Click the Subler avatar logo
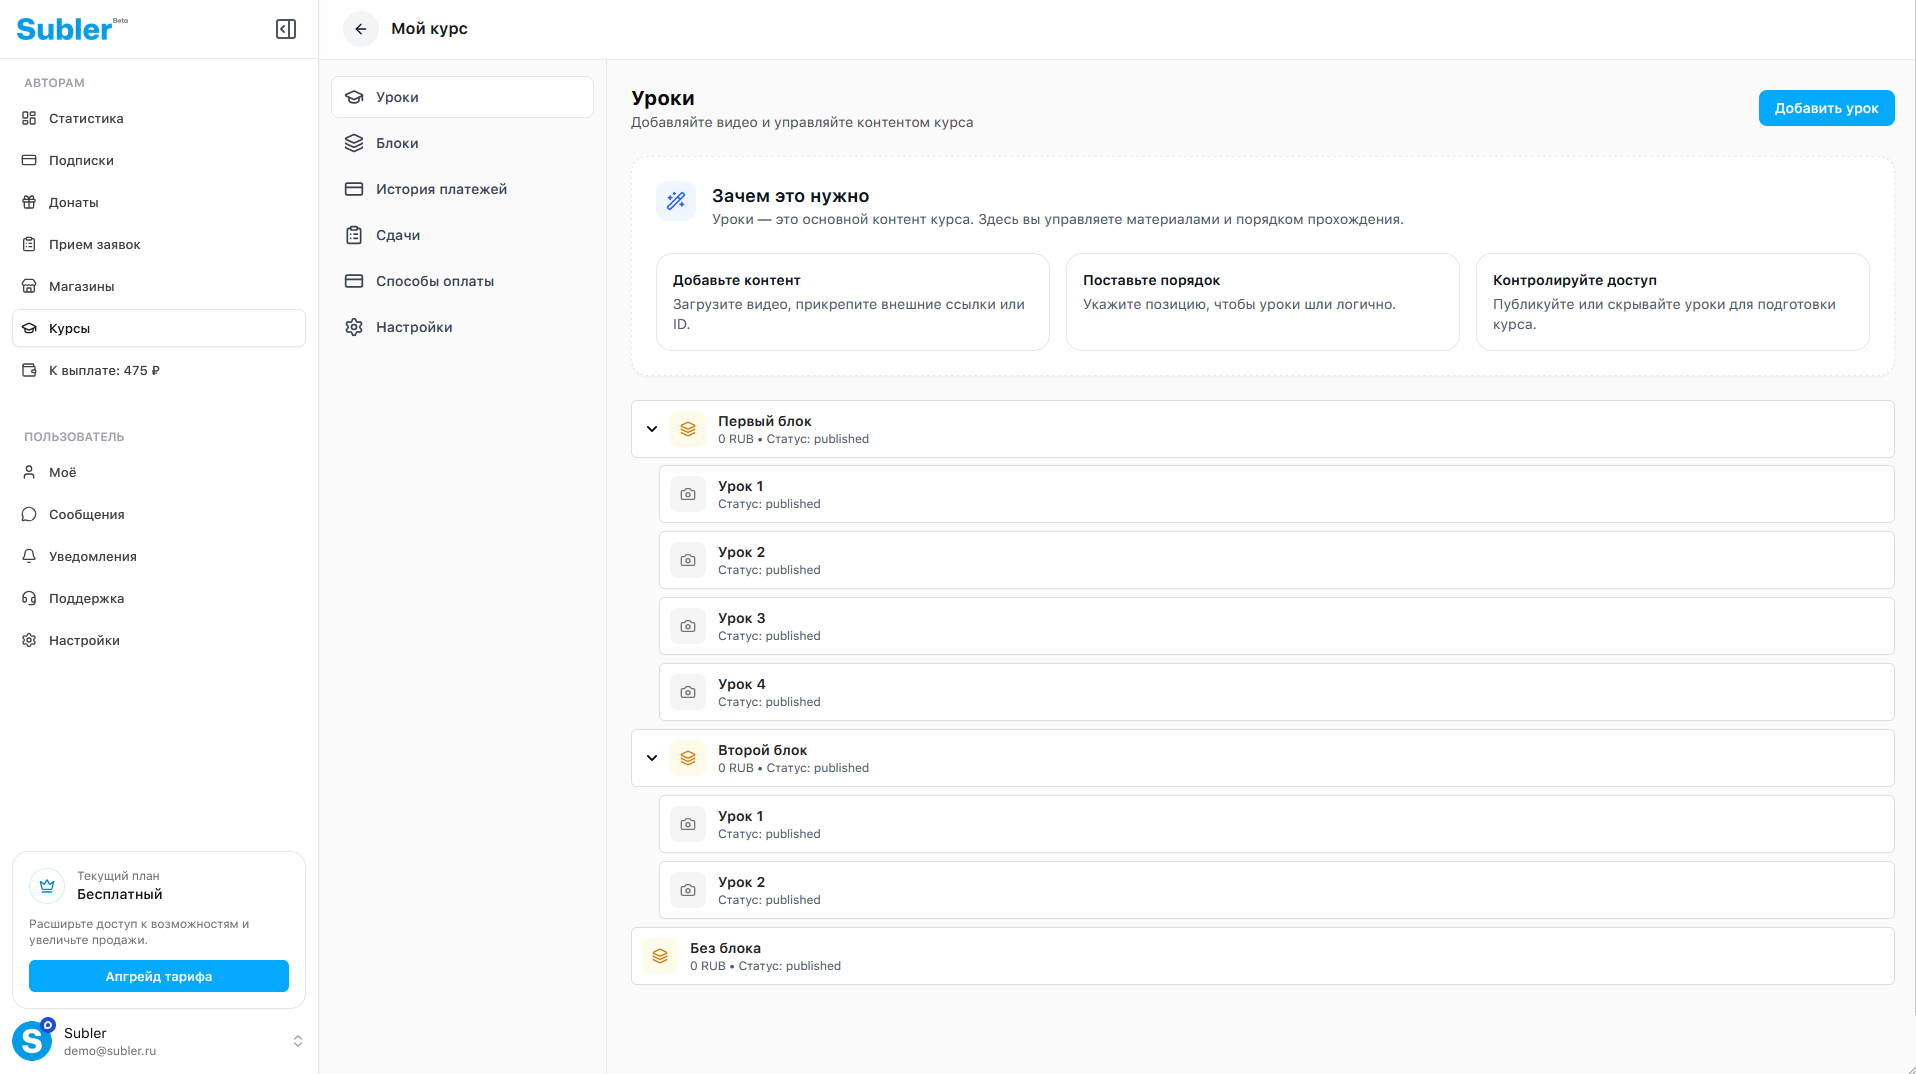The image size is (1916, 1074). click(32, 1041)
